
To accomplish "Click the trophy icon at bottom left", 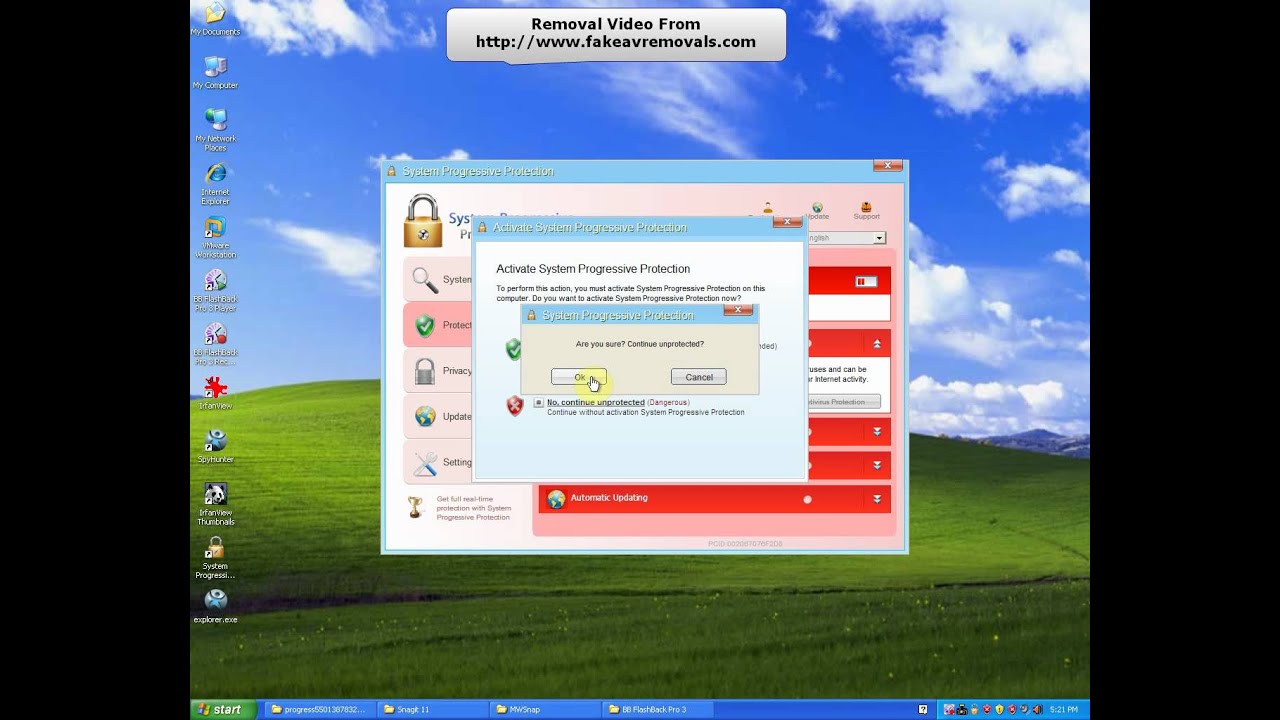I will tap(415, 507).
